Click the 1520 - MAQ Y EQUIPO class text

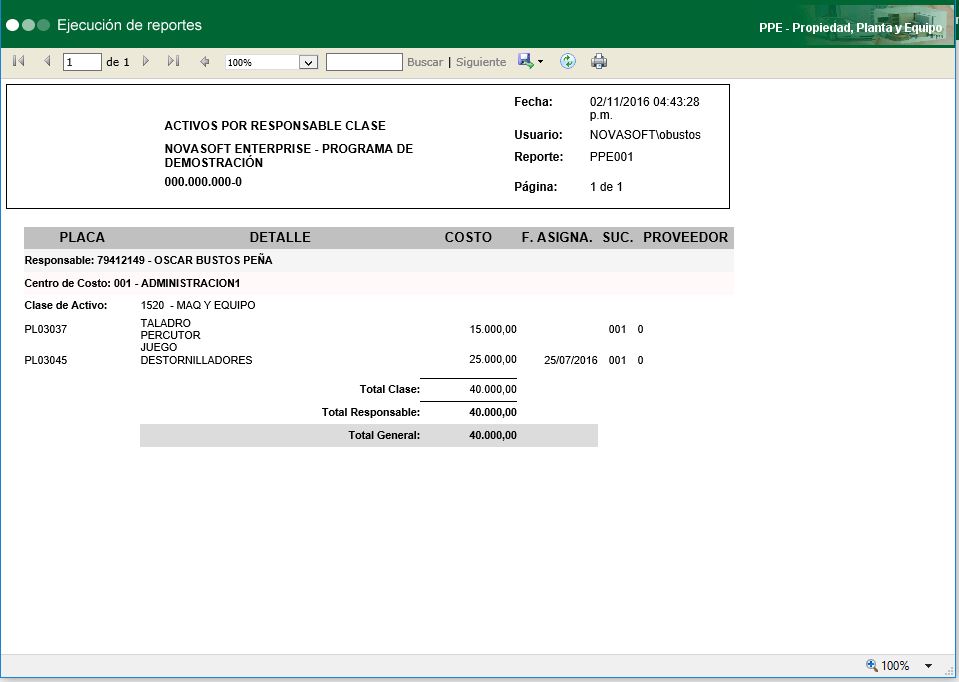click(x=198, y=305)
